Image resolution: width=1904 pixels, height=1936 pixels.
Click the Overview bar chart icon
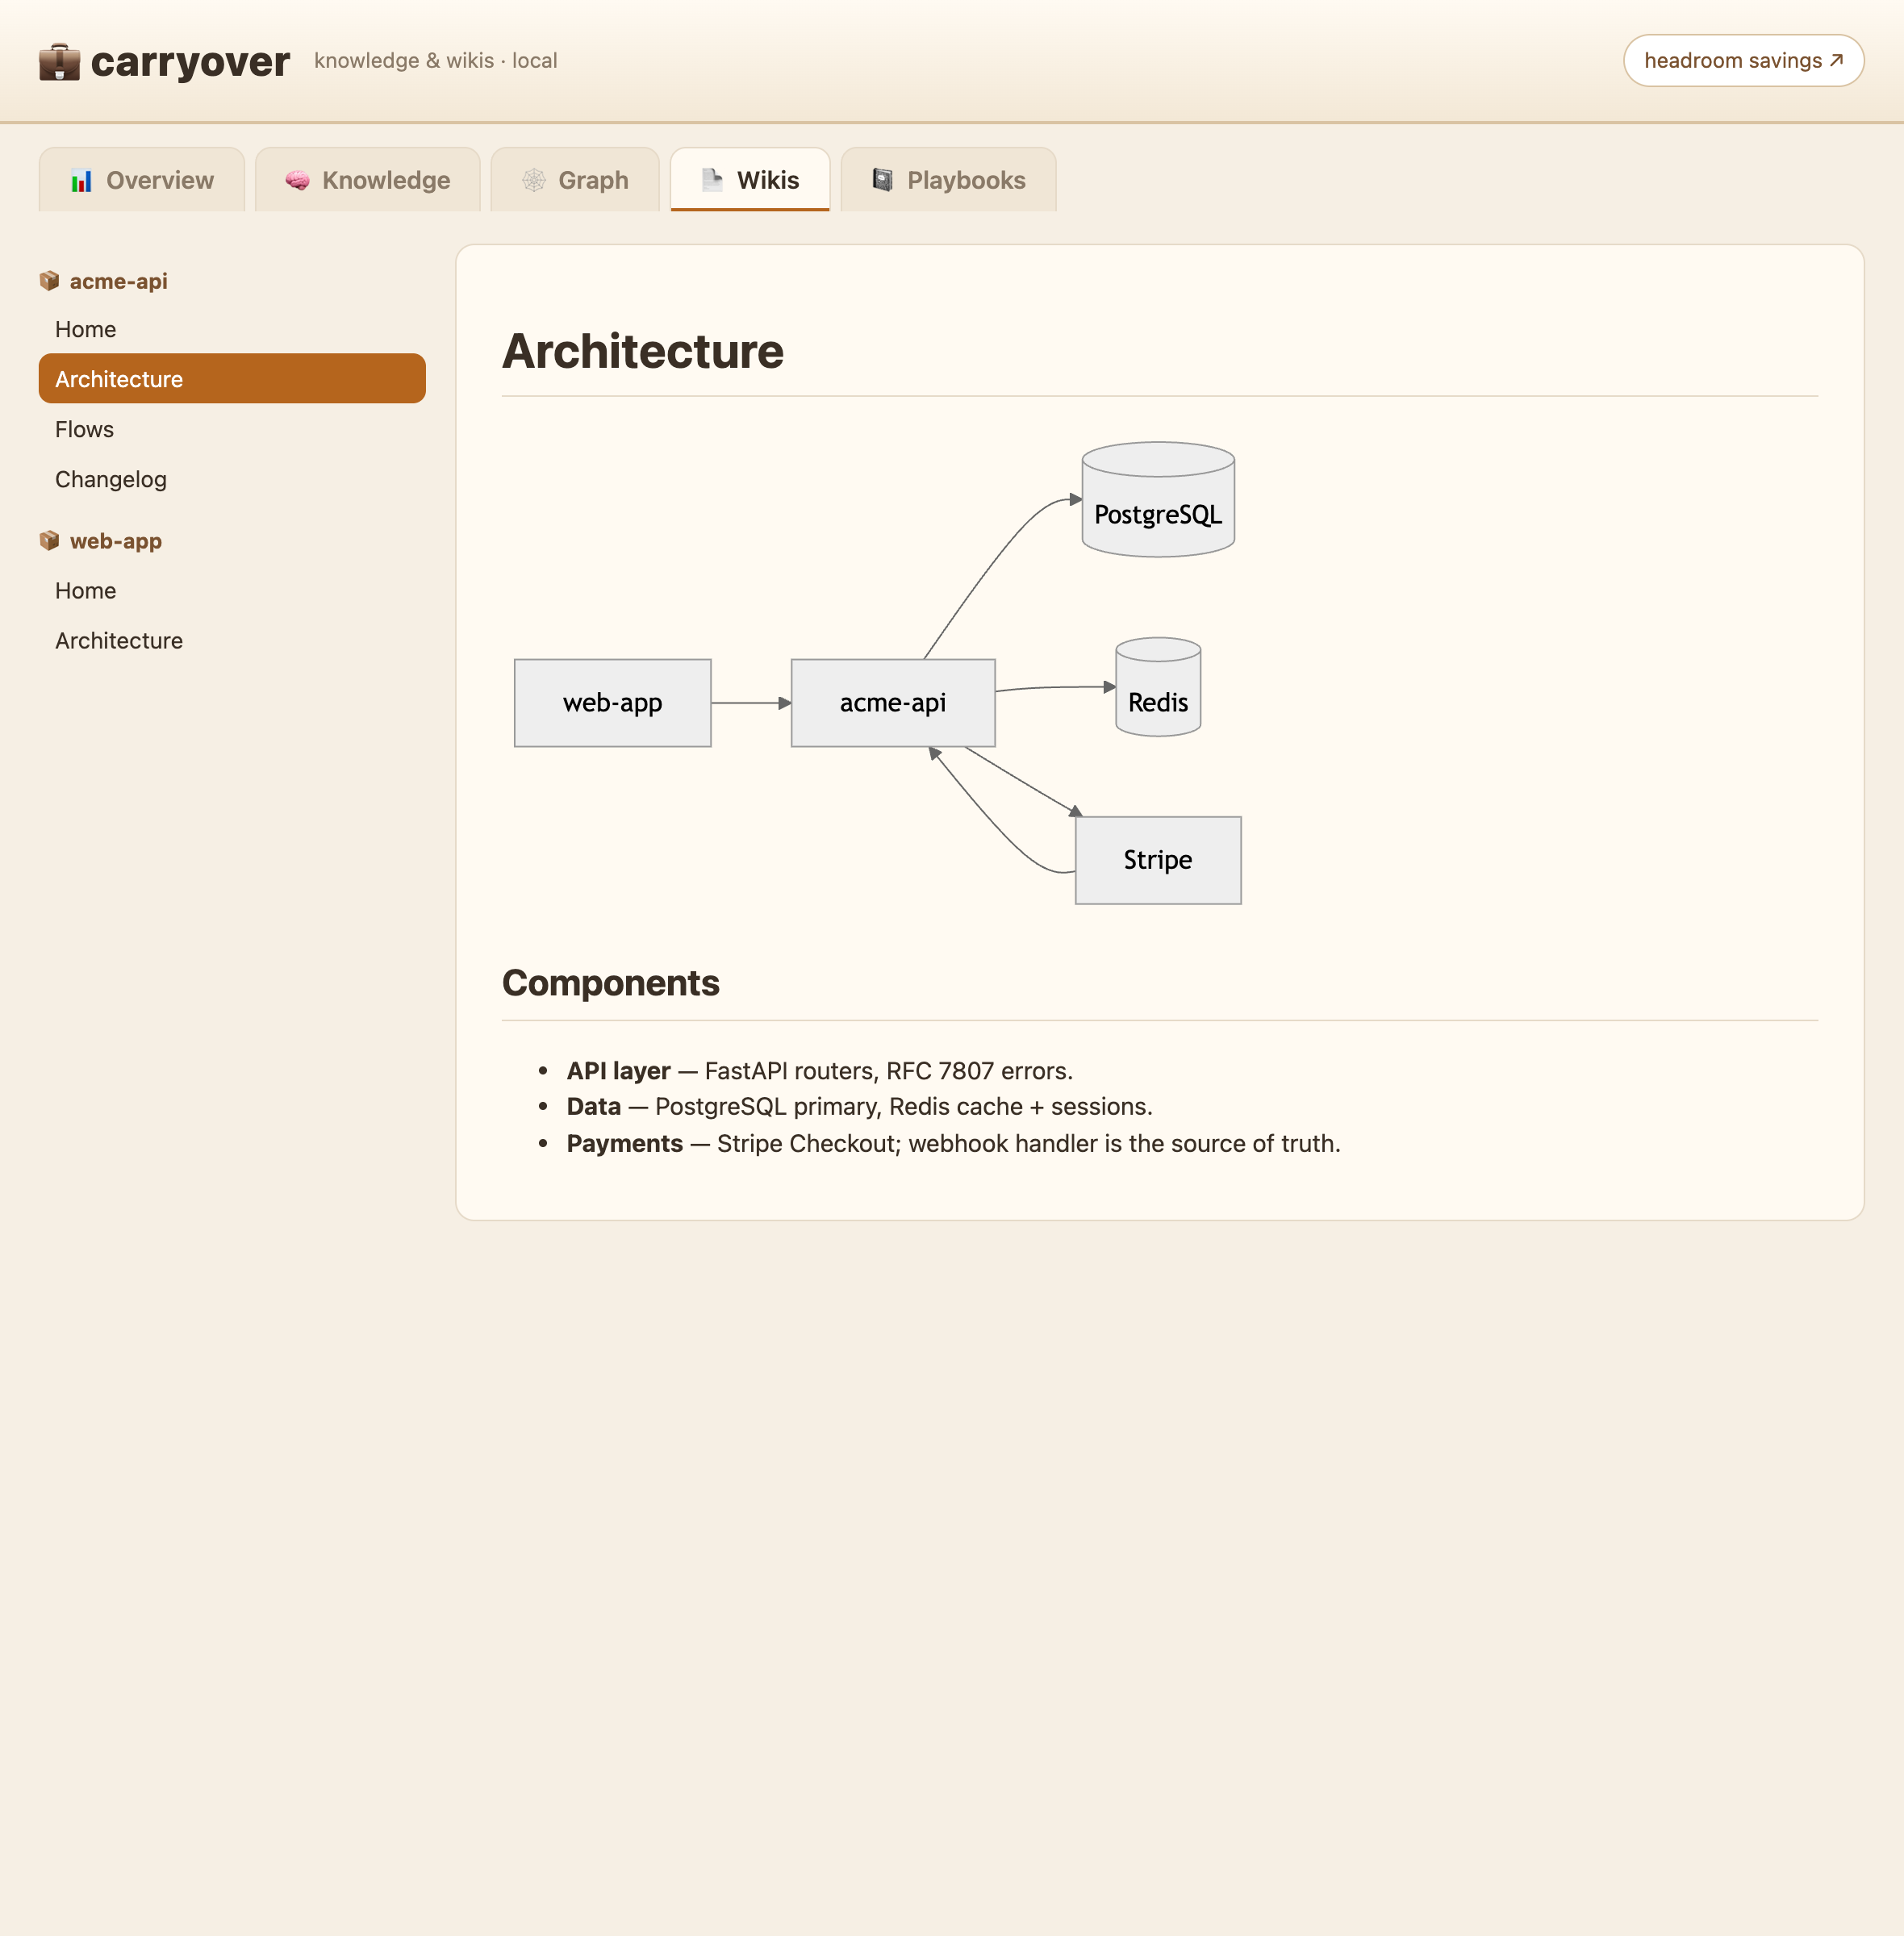tap(81, 181)
